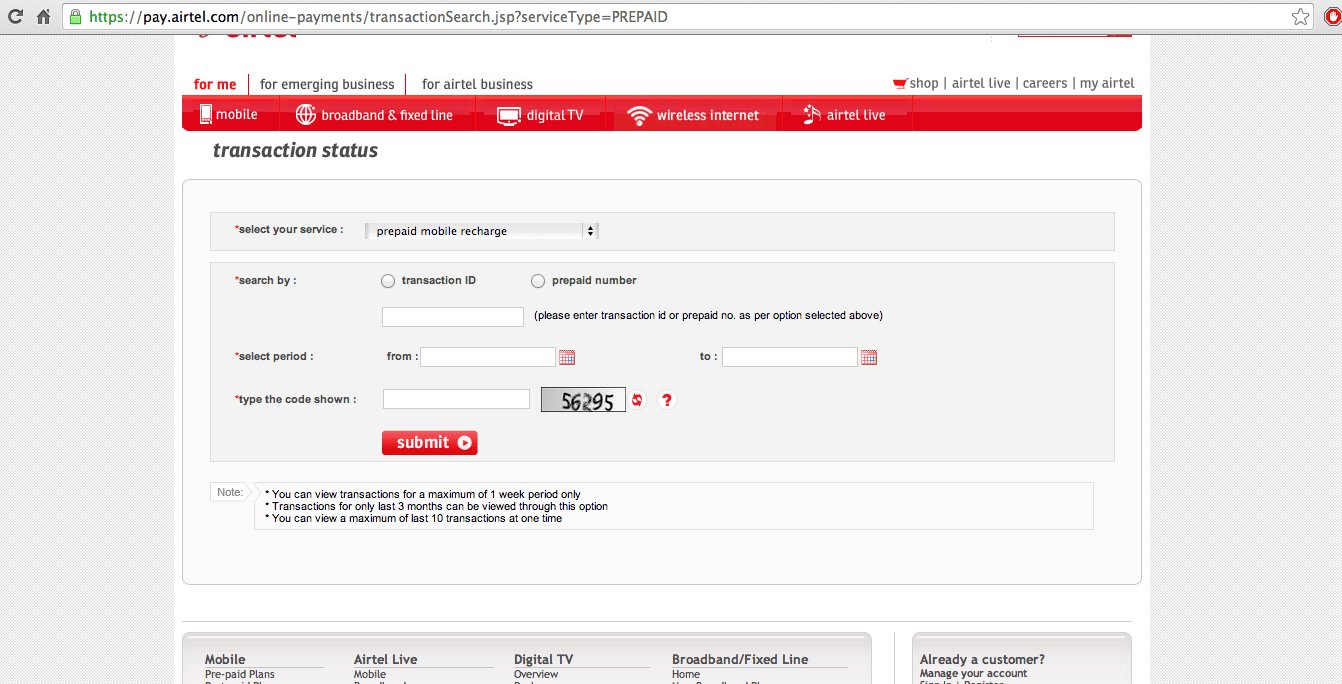Click the green padlock security icon

coord(75,17)
